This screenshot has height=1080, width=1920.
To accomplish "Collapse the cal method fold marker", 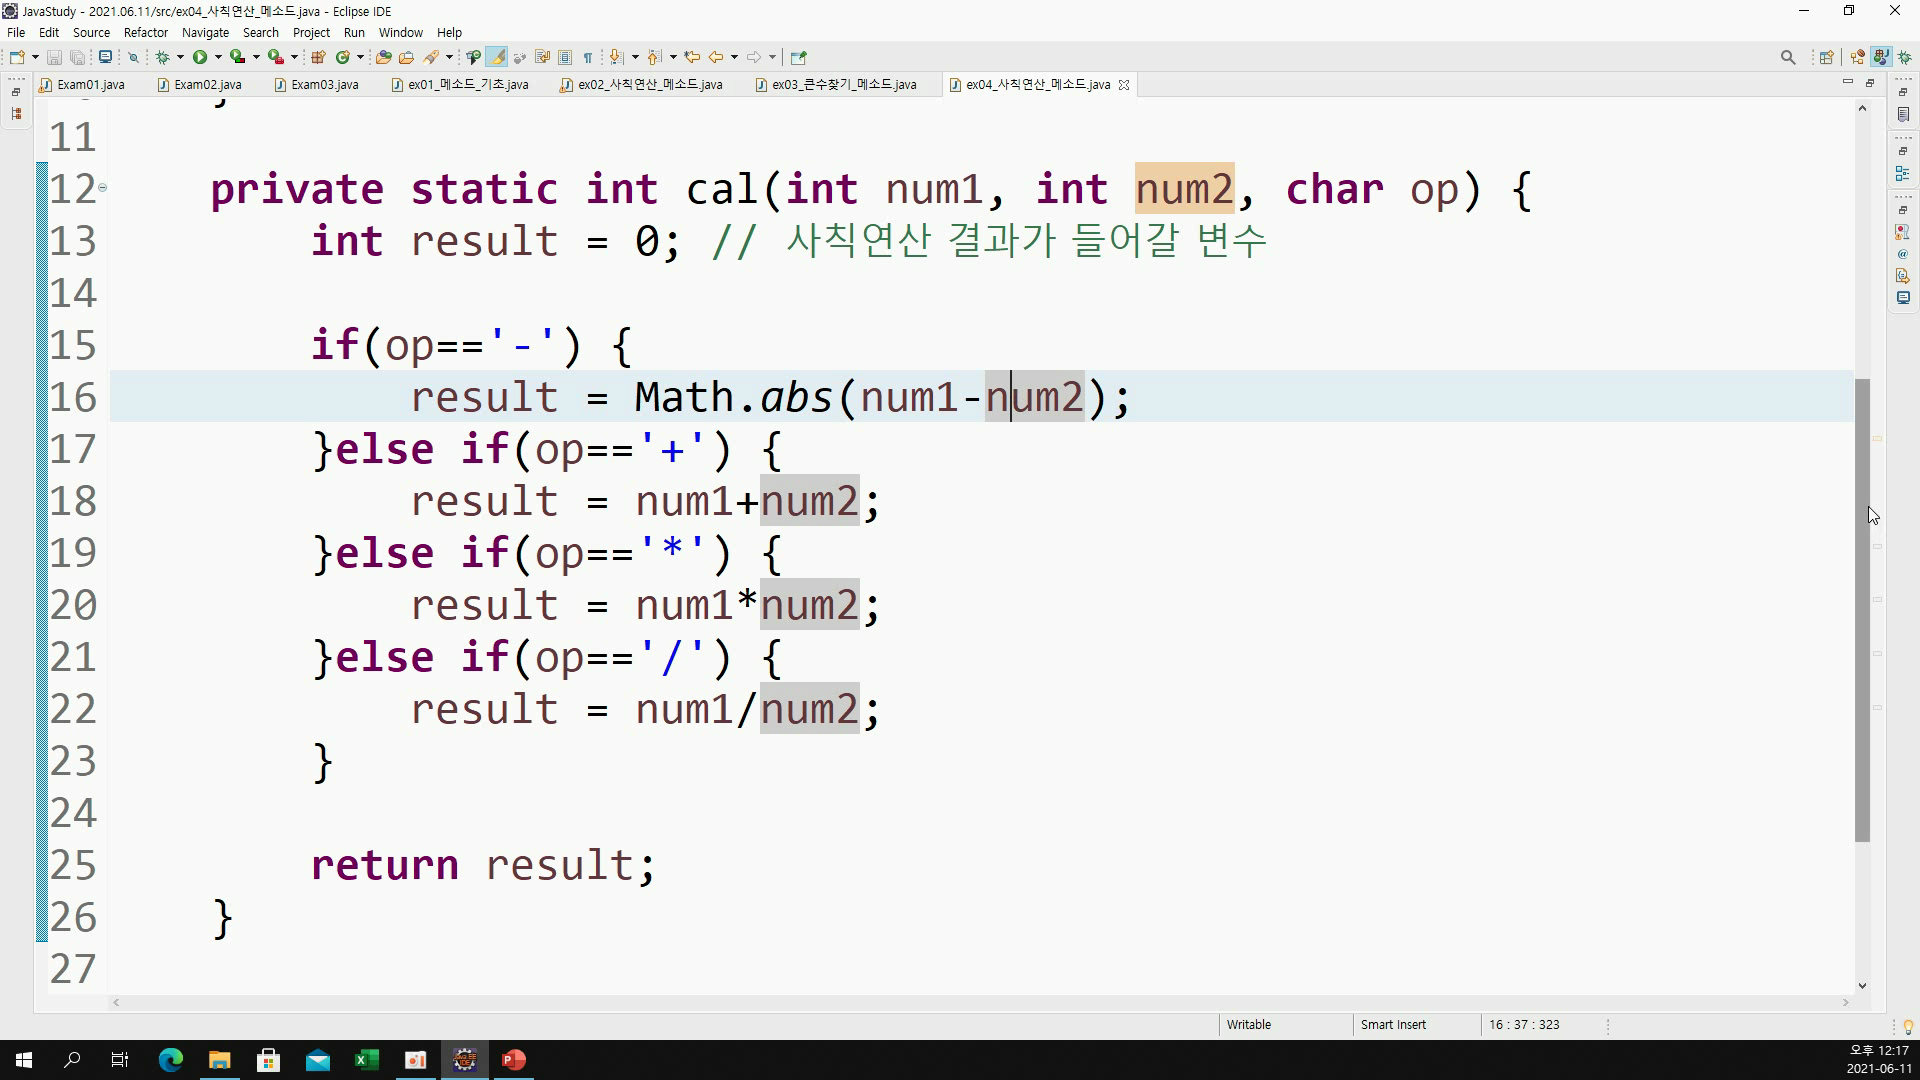I will coord(102,187).
